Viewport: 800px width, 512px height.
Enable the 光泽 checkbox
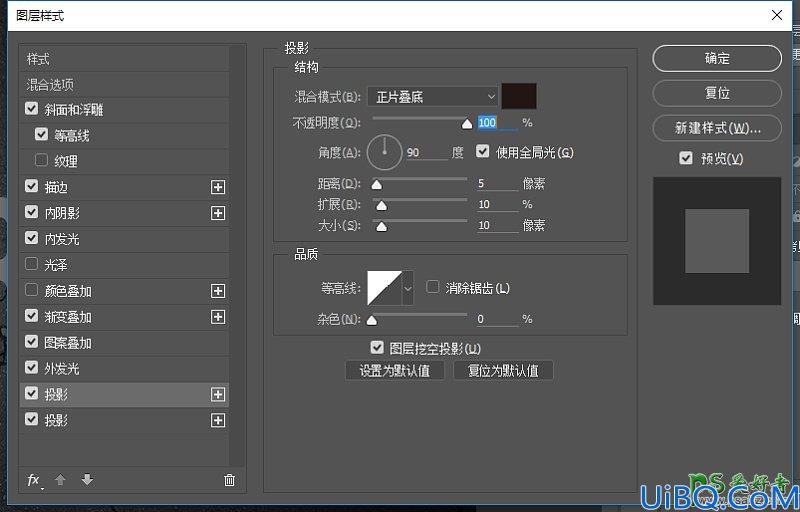pos(32,264)
